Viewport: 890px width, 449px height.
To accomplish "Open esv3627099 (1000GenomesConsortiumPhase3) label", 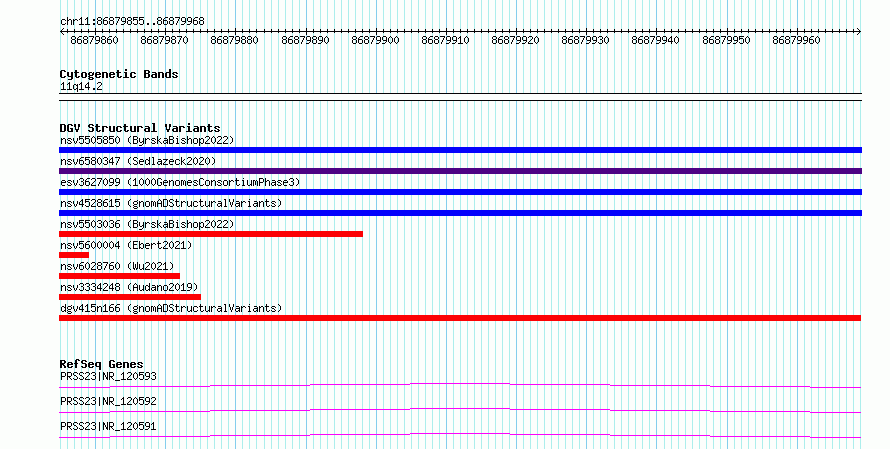I will click(x=180, y=182).
